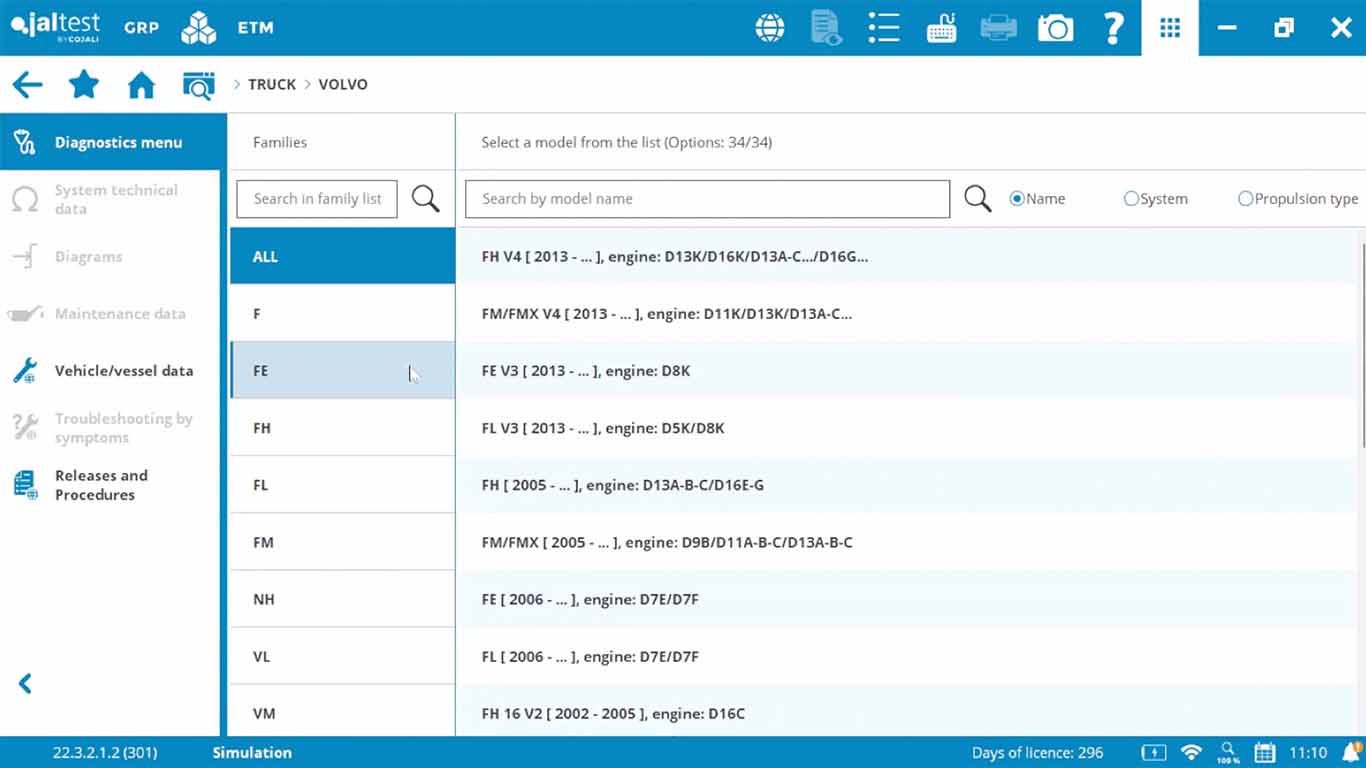This screenshot has height=768, width=1366.
Task: Open Troubleshooting by symptoms
Action: tap(110, 428)
